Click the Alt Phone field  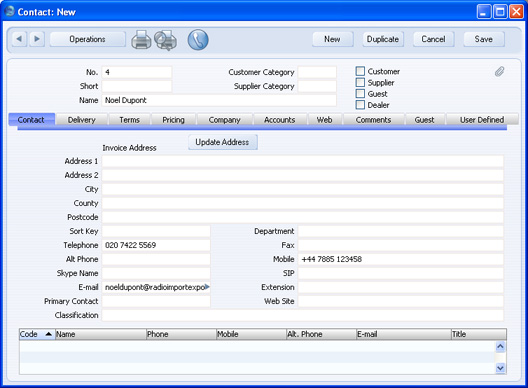click(x=156, y=259)
